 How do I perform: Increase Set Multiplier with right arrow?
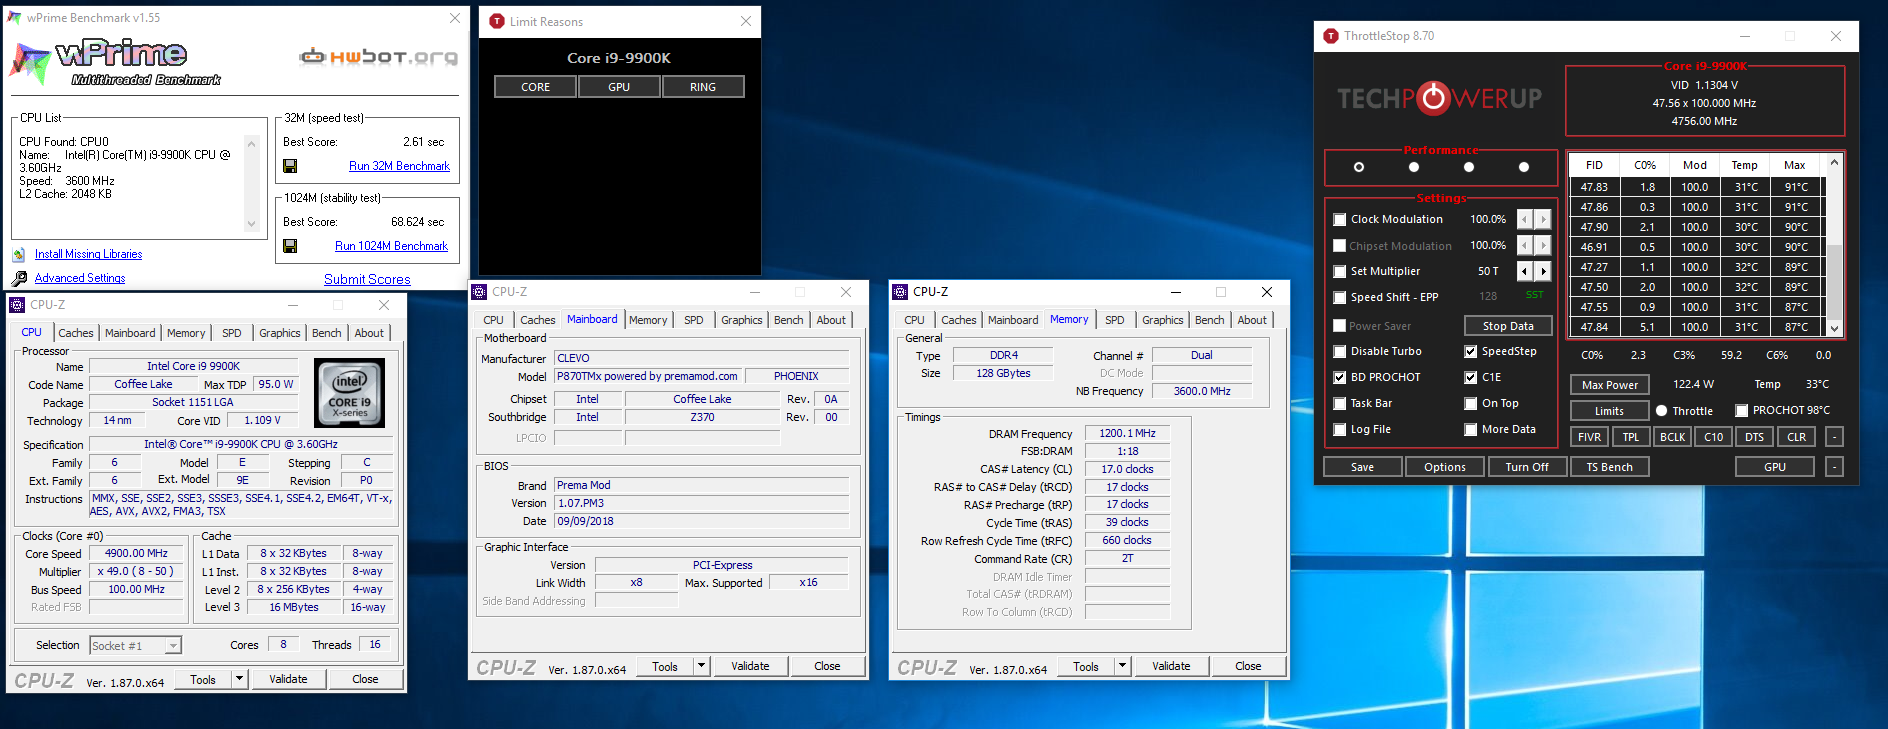coord(1543,271)
